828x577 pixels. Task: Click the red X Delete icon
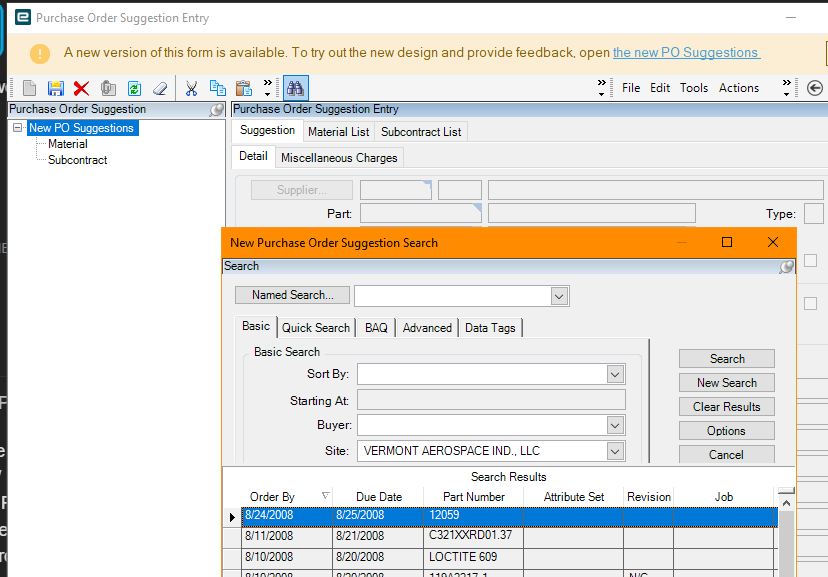tap(81, 88)
